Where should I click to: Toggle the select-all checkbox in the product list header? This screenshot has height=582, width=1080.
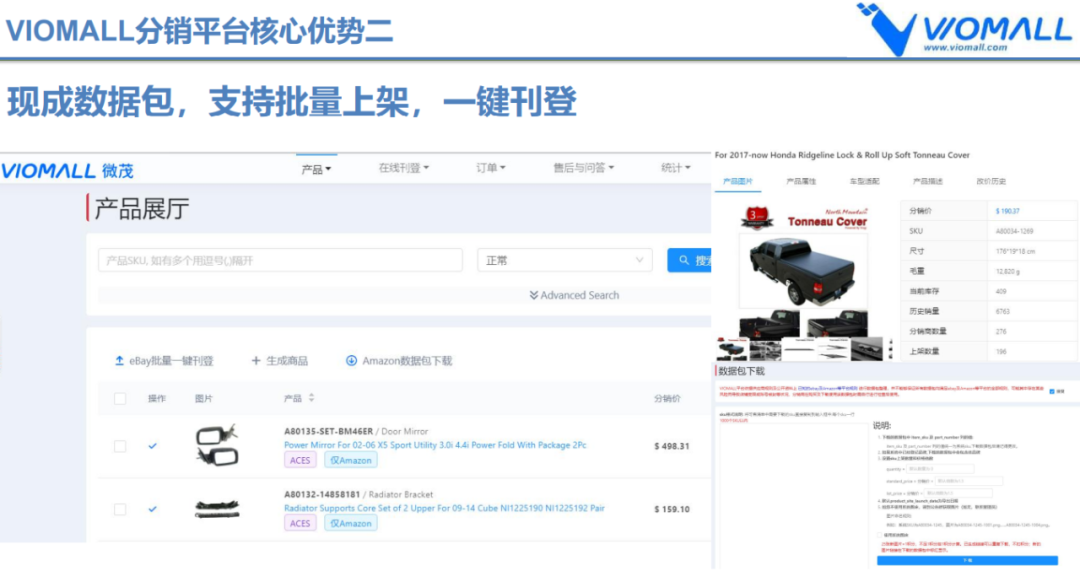tap(119, 397)
